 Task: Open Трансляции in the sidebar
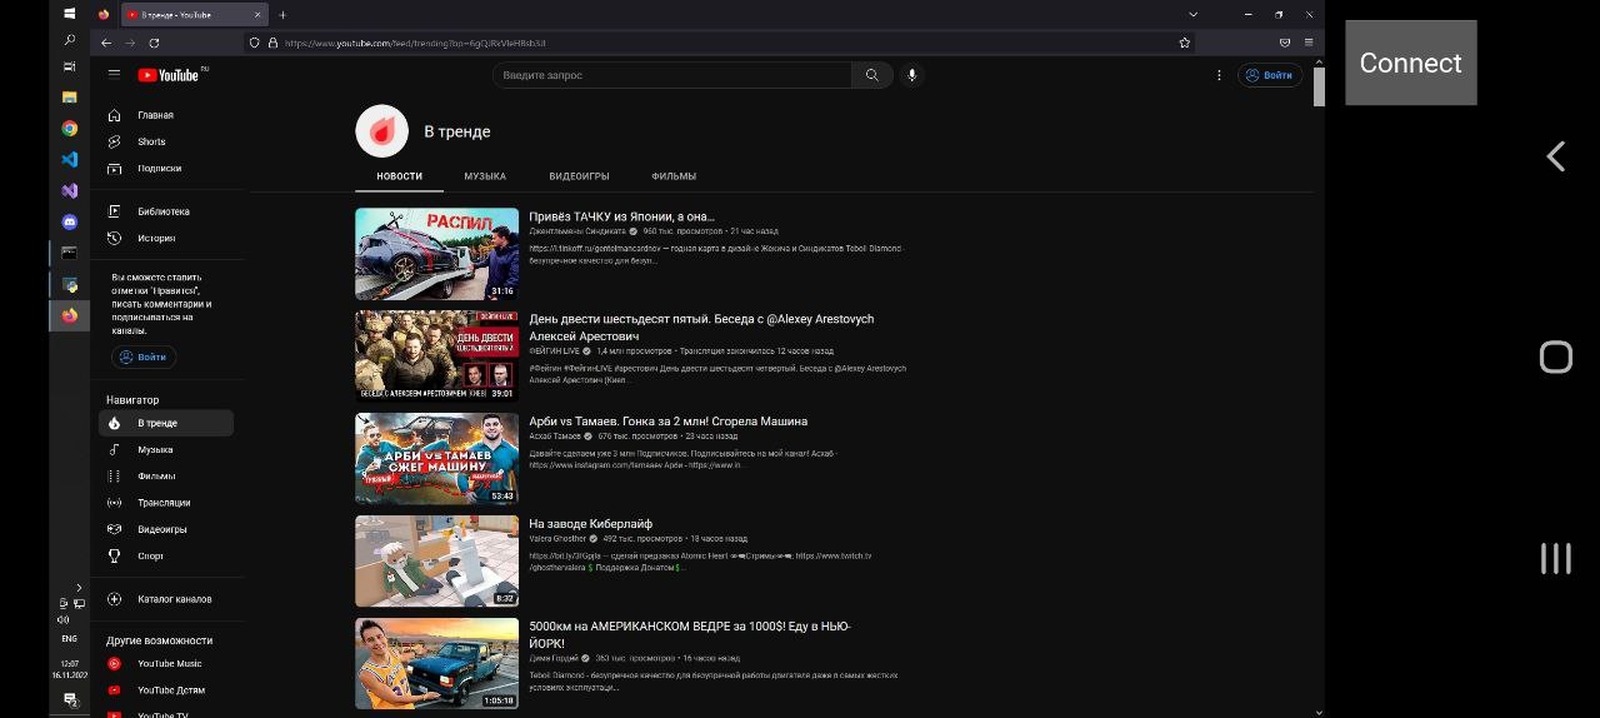166,503
